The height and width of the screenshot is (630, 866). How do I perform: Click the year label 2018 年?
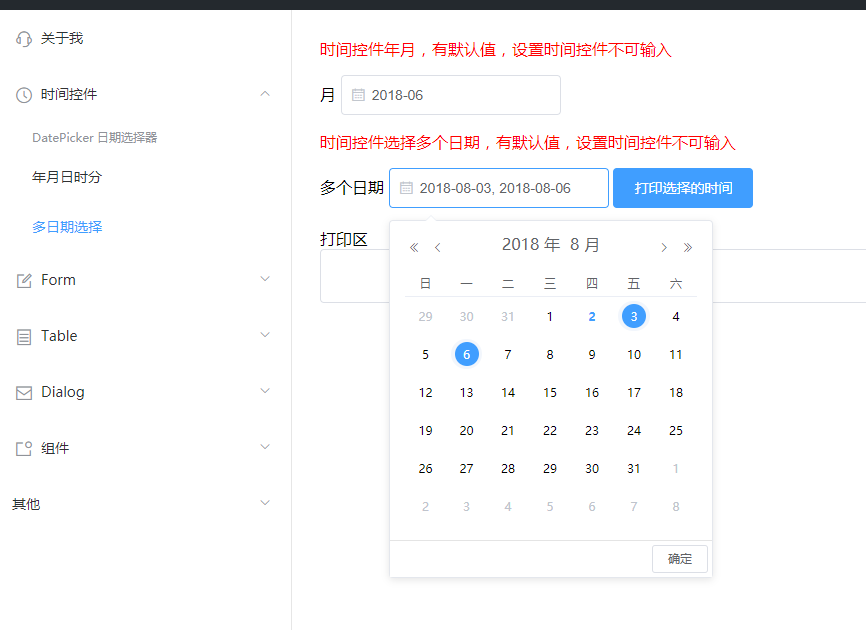[531, 245]
